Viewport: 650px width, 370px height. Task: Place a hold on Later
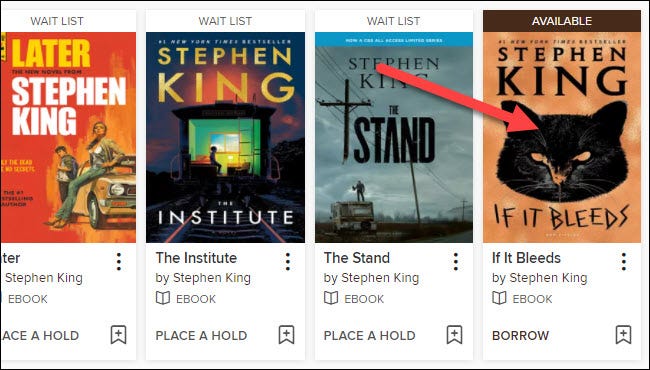pos(40,335)
